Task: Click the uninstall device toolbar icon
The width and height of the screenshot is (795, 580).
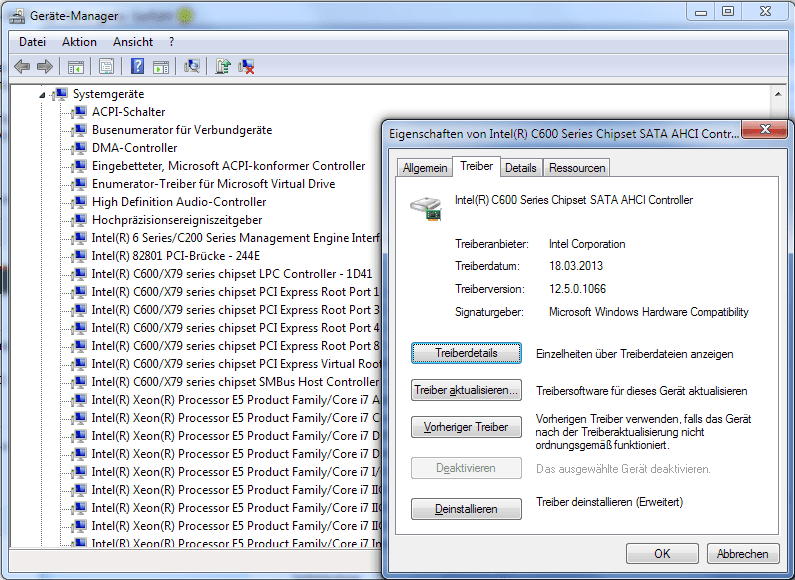Action: click(246, 66)
